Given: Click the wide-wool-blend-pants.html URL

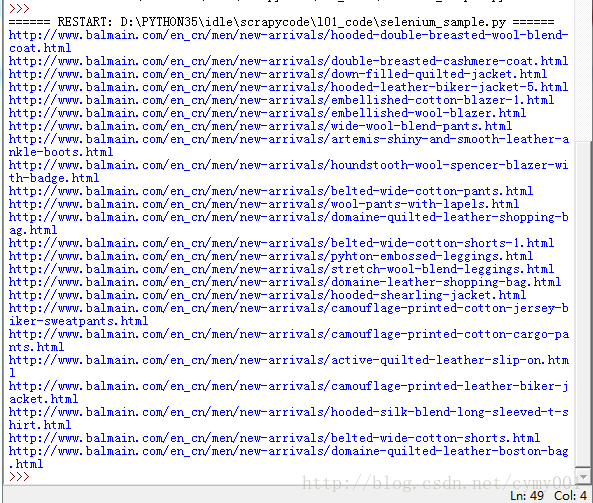Looking at the screenshot, I should coord(260,126).
